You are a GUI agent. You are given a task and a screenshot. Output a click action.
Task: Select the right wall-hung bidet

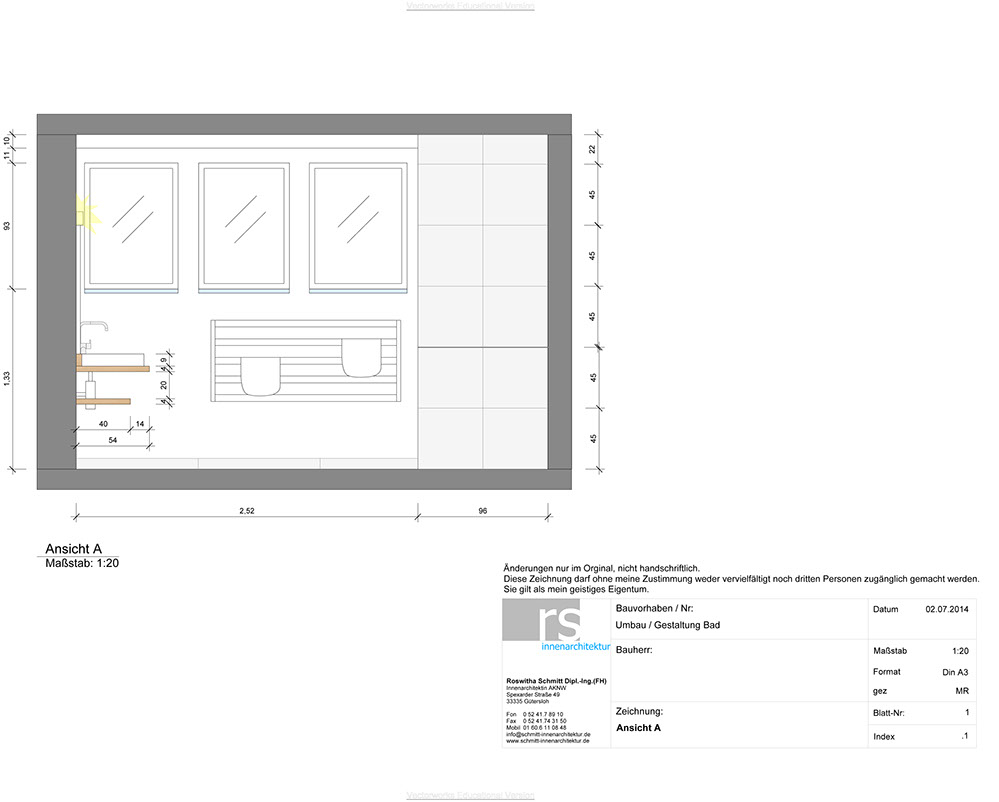click(x=360, y=357)
